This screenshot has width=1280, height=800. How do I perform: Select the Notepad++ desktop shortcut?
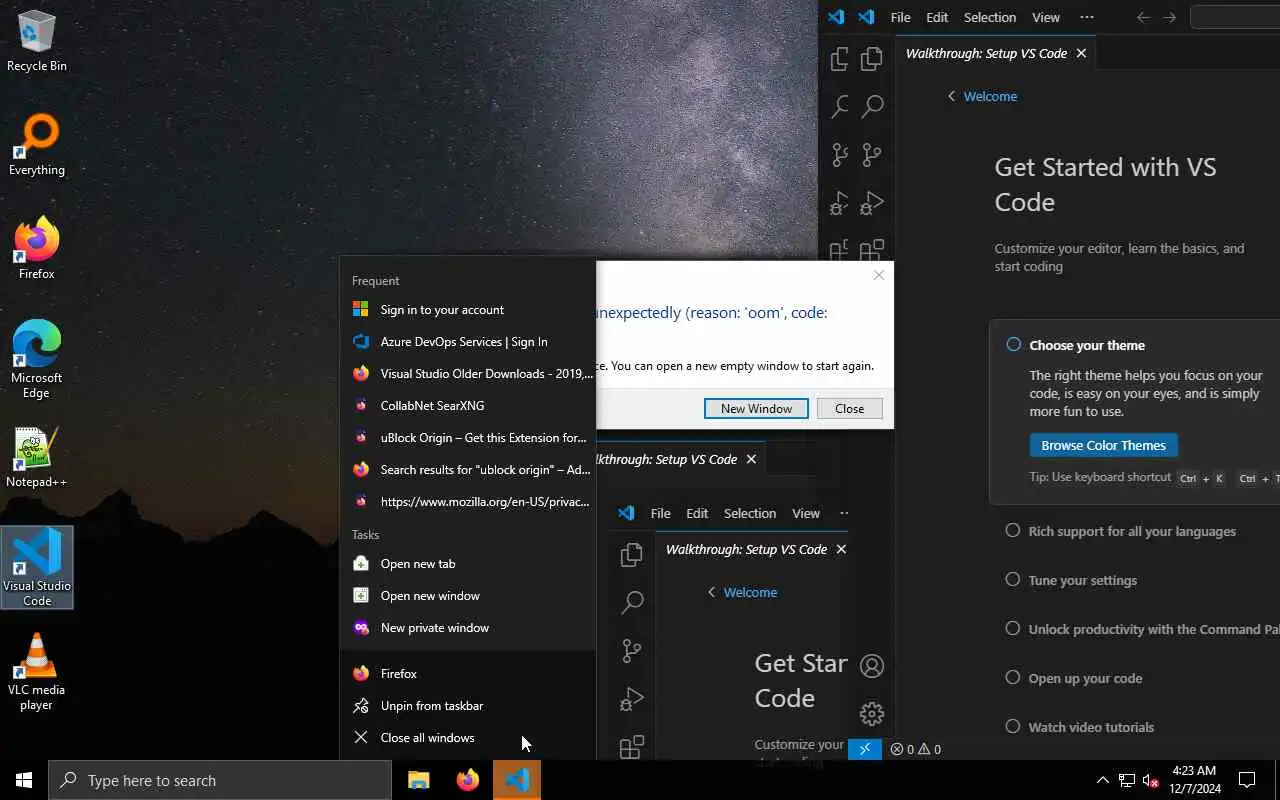tap(37, 457)
